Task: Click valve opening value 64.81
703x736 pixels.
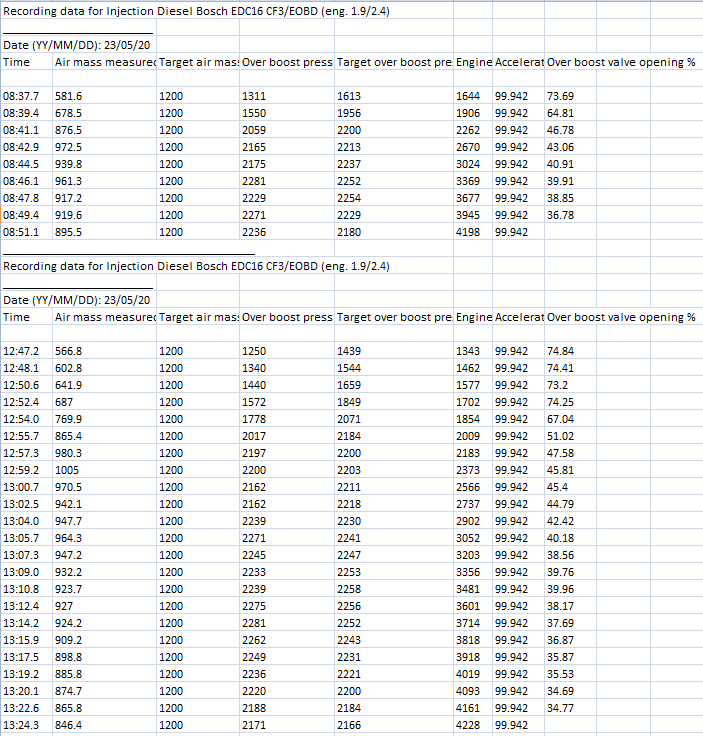Action: pyautogui.click(x=560, y=113)
